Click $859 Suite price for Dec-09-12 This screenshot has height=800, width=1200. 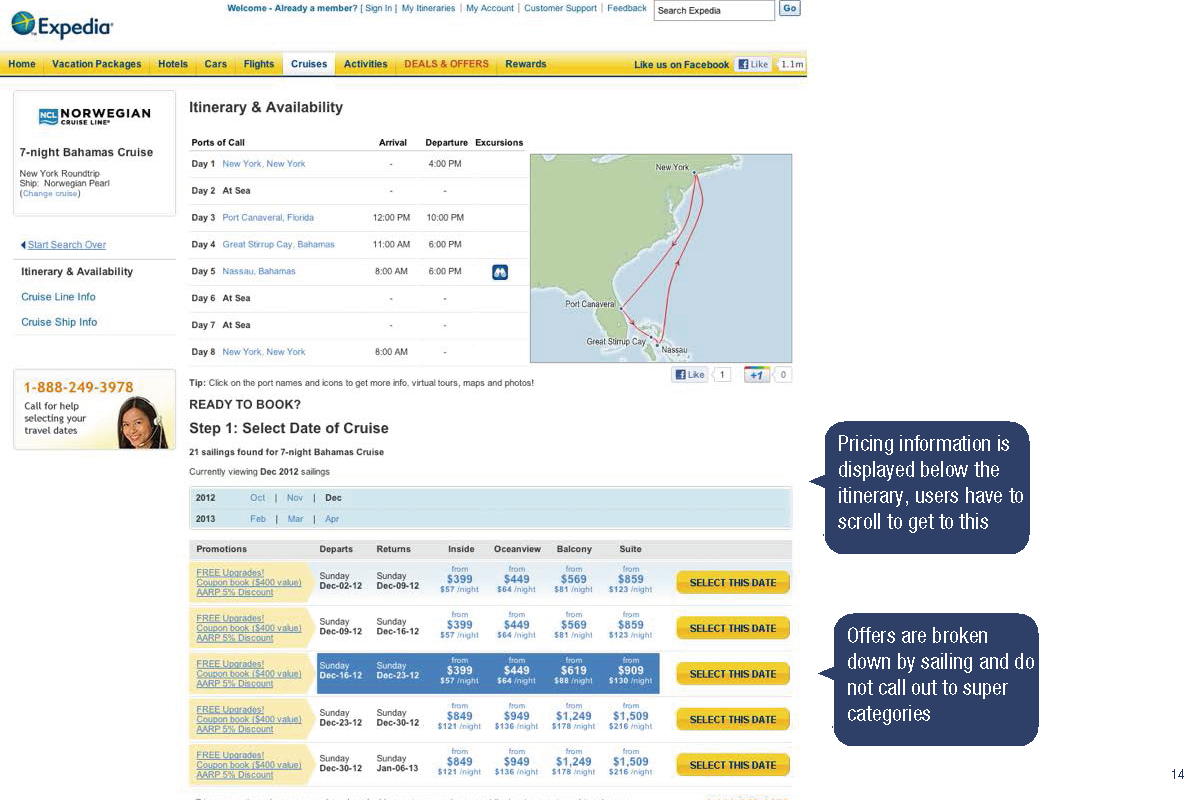[631, 625]
